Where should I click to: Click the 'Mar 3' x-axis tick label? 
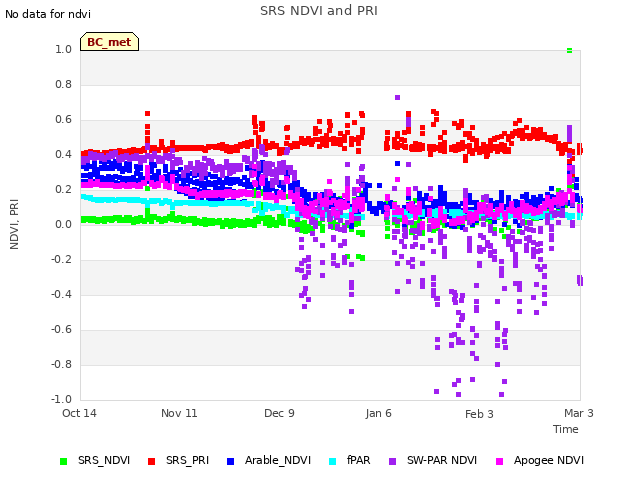coord(579,413)
